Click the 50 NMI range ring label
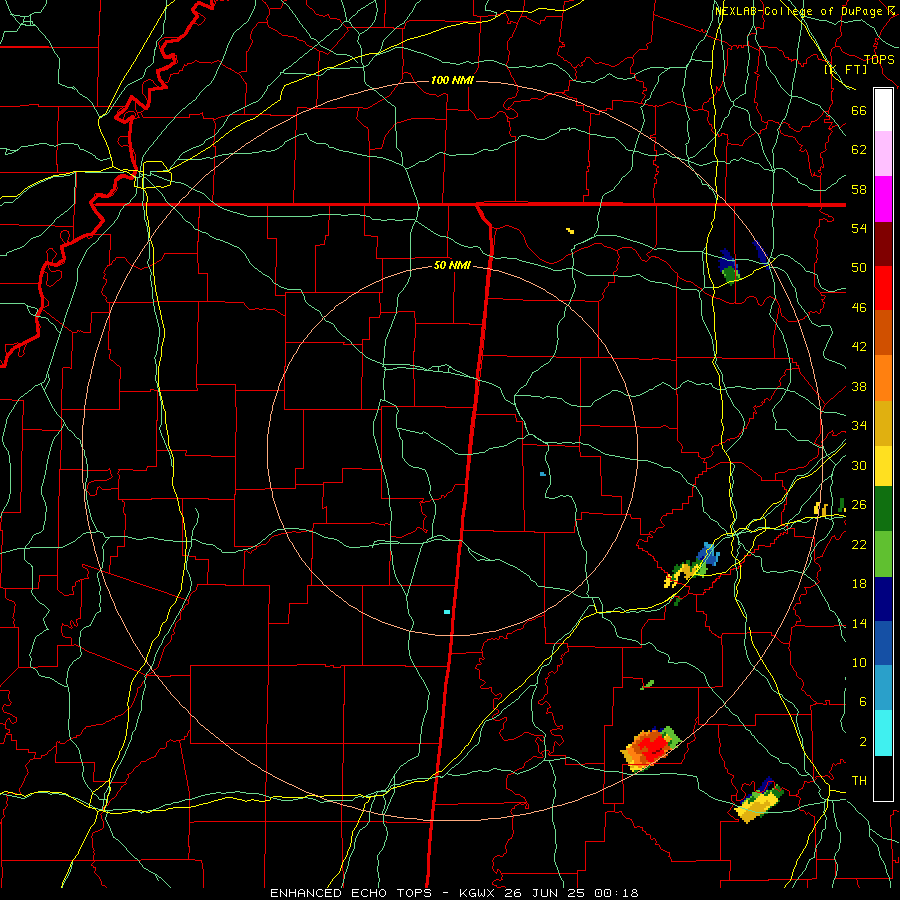This screenshot has height=900, width=900. (452, 265)
